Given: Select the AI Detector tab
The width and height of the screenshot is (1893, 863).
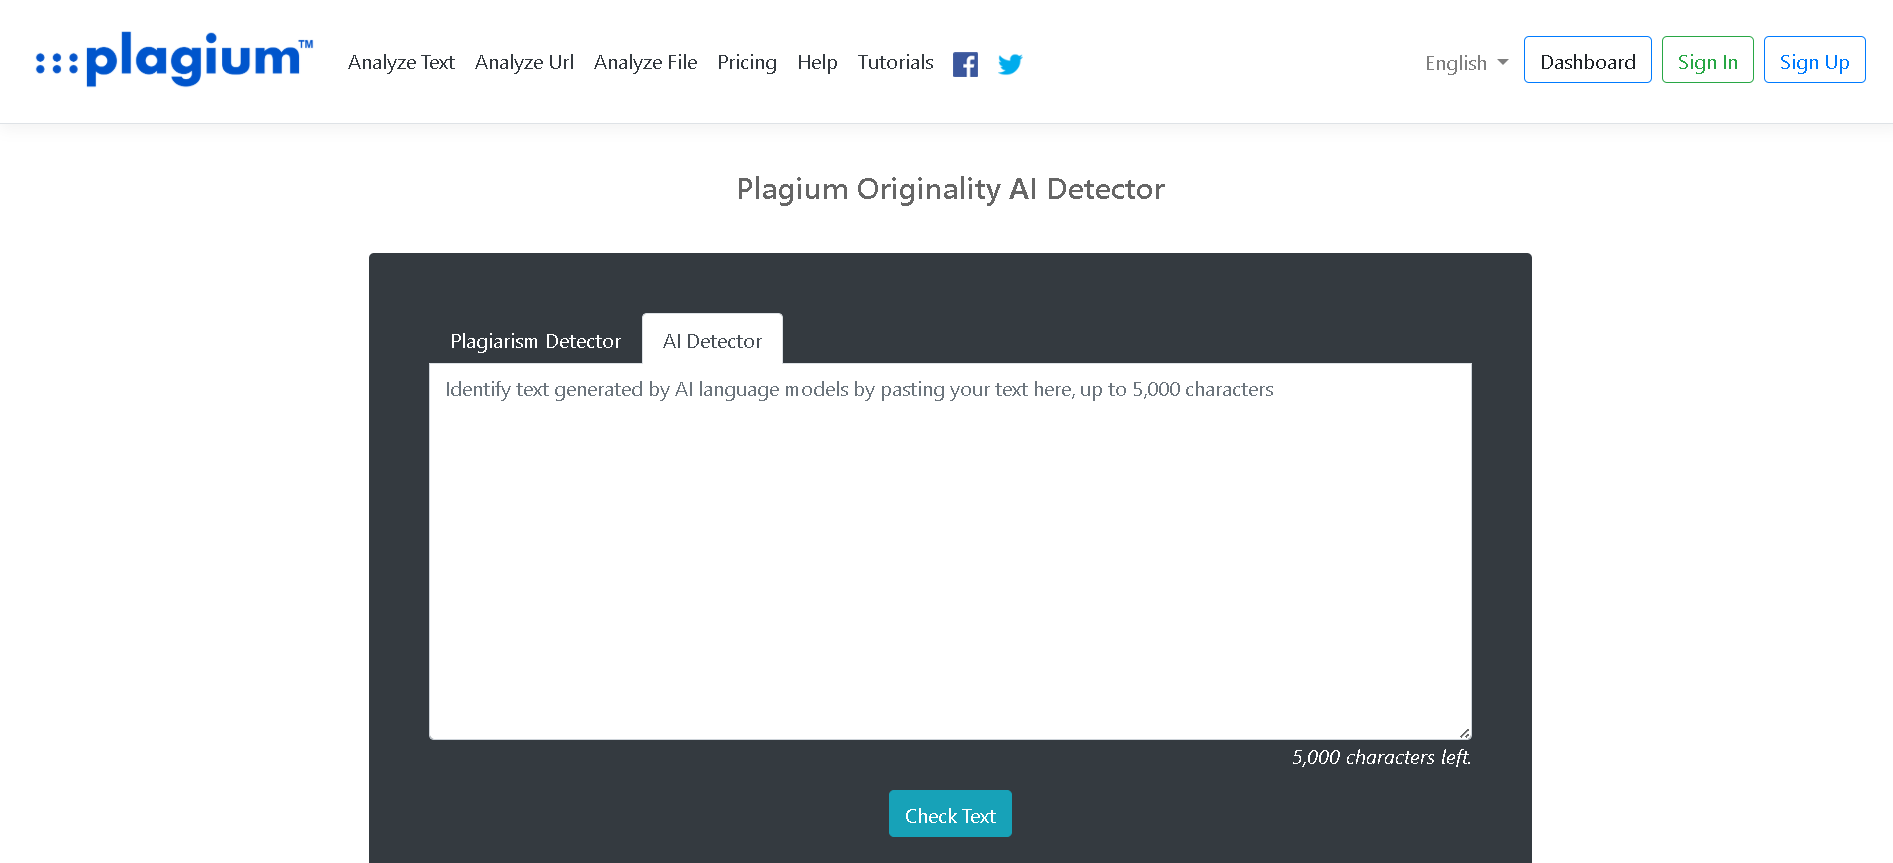Looking at the screenshot, I should tap(712, 340).
